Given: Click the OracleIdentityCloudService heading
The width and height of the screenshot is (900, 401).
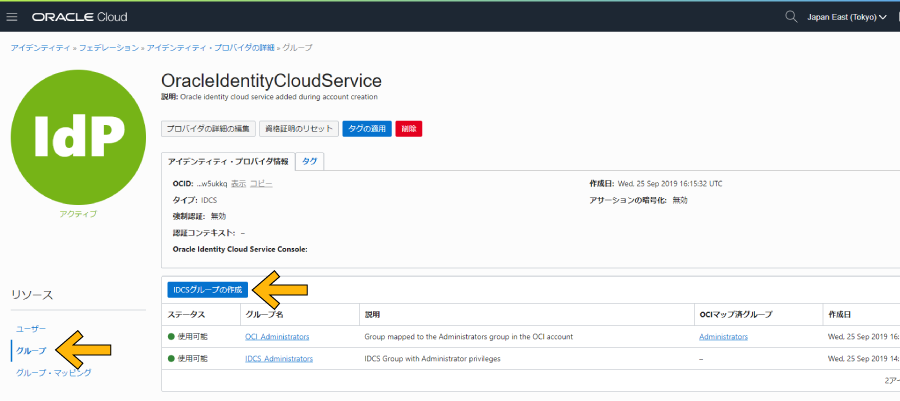Looking at the screenshot, I should coord(271,80).
